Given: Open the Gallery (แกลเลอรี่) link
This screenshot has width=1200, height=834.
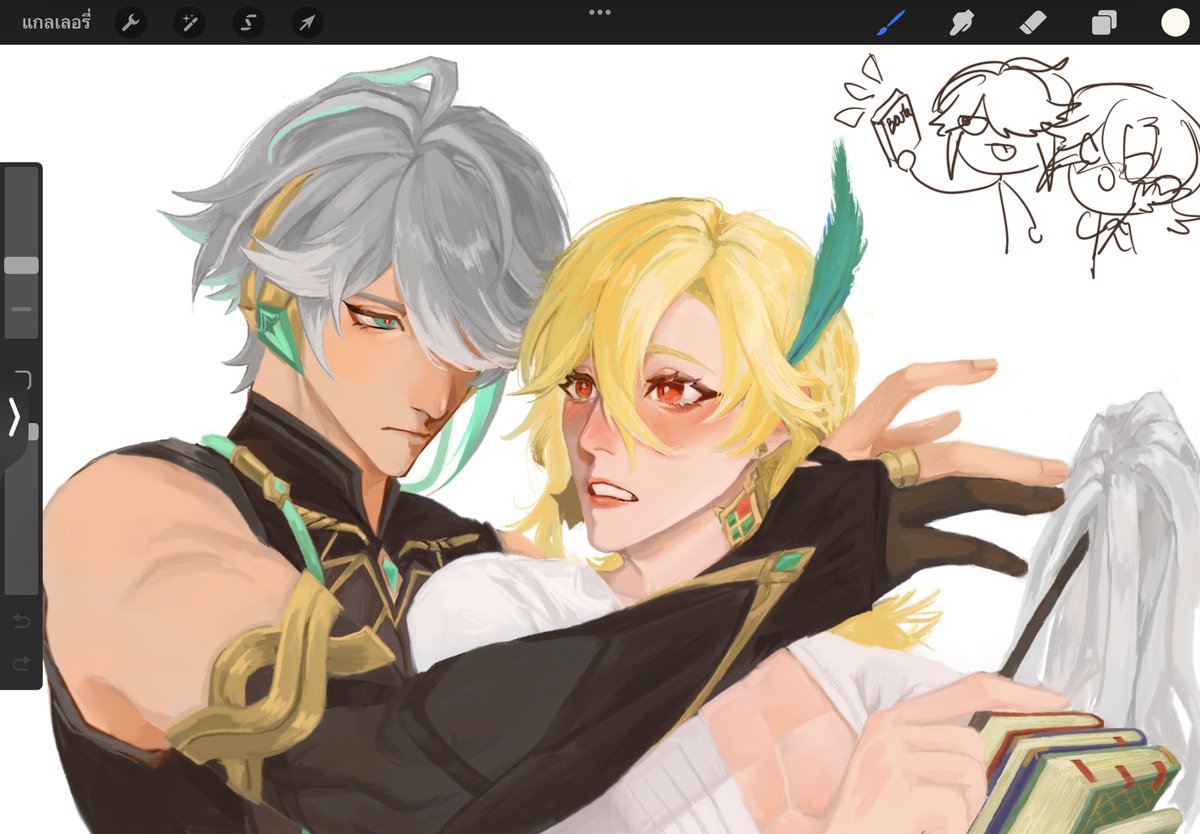Looking at the screenshot, I should [x=57, y=22].
